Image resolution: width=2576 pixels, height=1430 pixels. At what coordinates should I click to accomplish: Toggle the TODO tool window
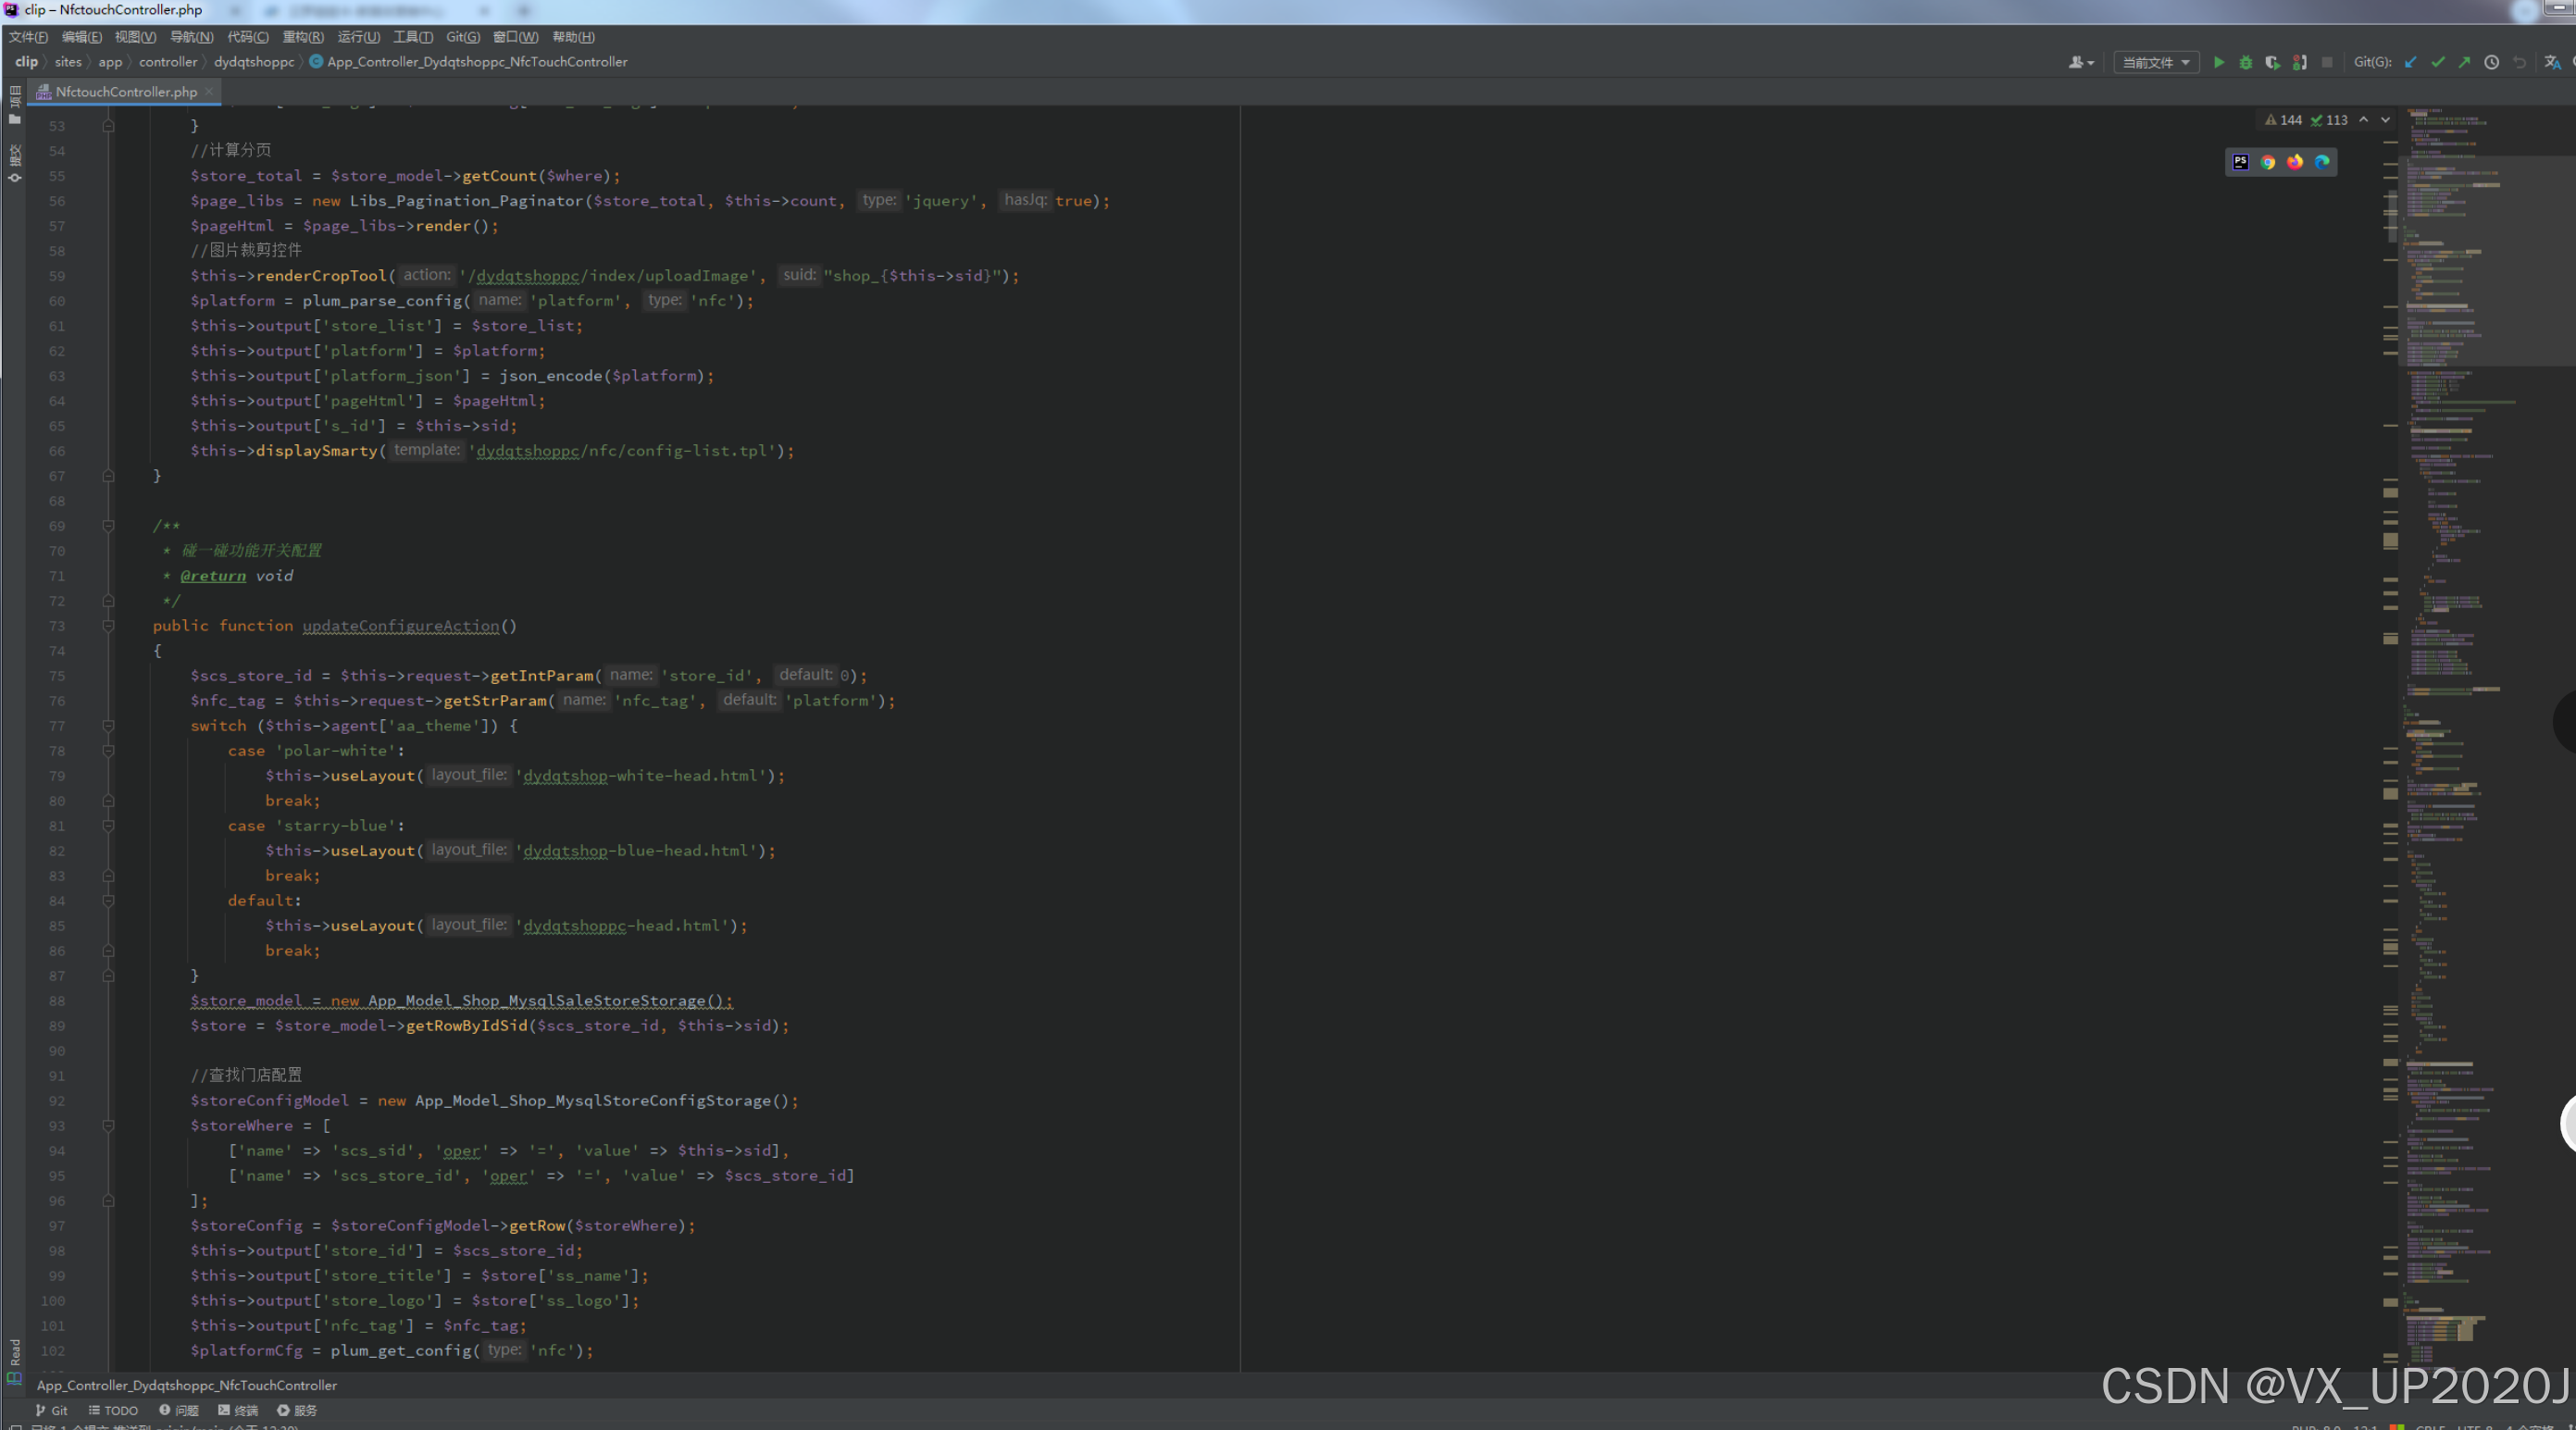(x=113, y=1410)
